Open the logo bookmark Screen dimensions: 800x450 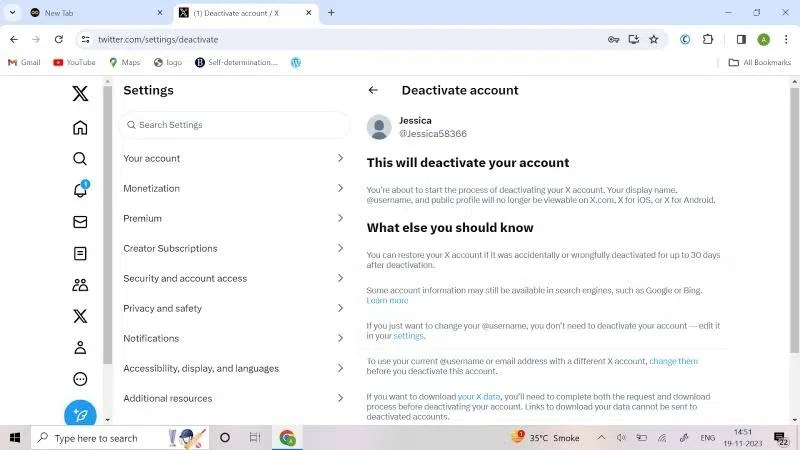point(168,62)
